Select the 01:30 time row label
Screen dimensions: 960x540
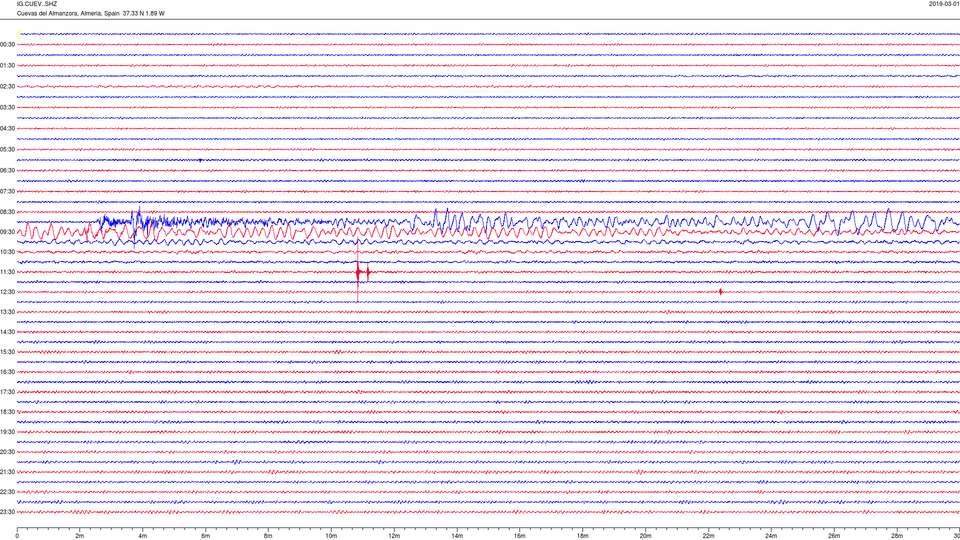7,66
